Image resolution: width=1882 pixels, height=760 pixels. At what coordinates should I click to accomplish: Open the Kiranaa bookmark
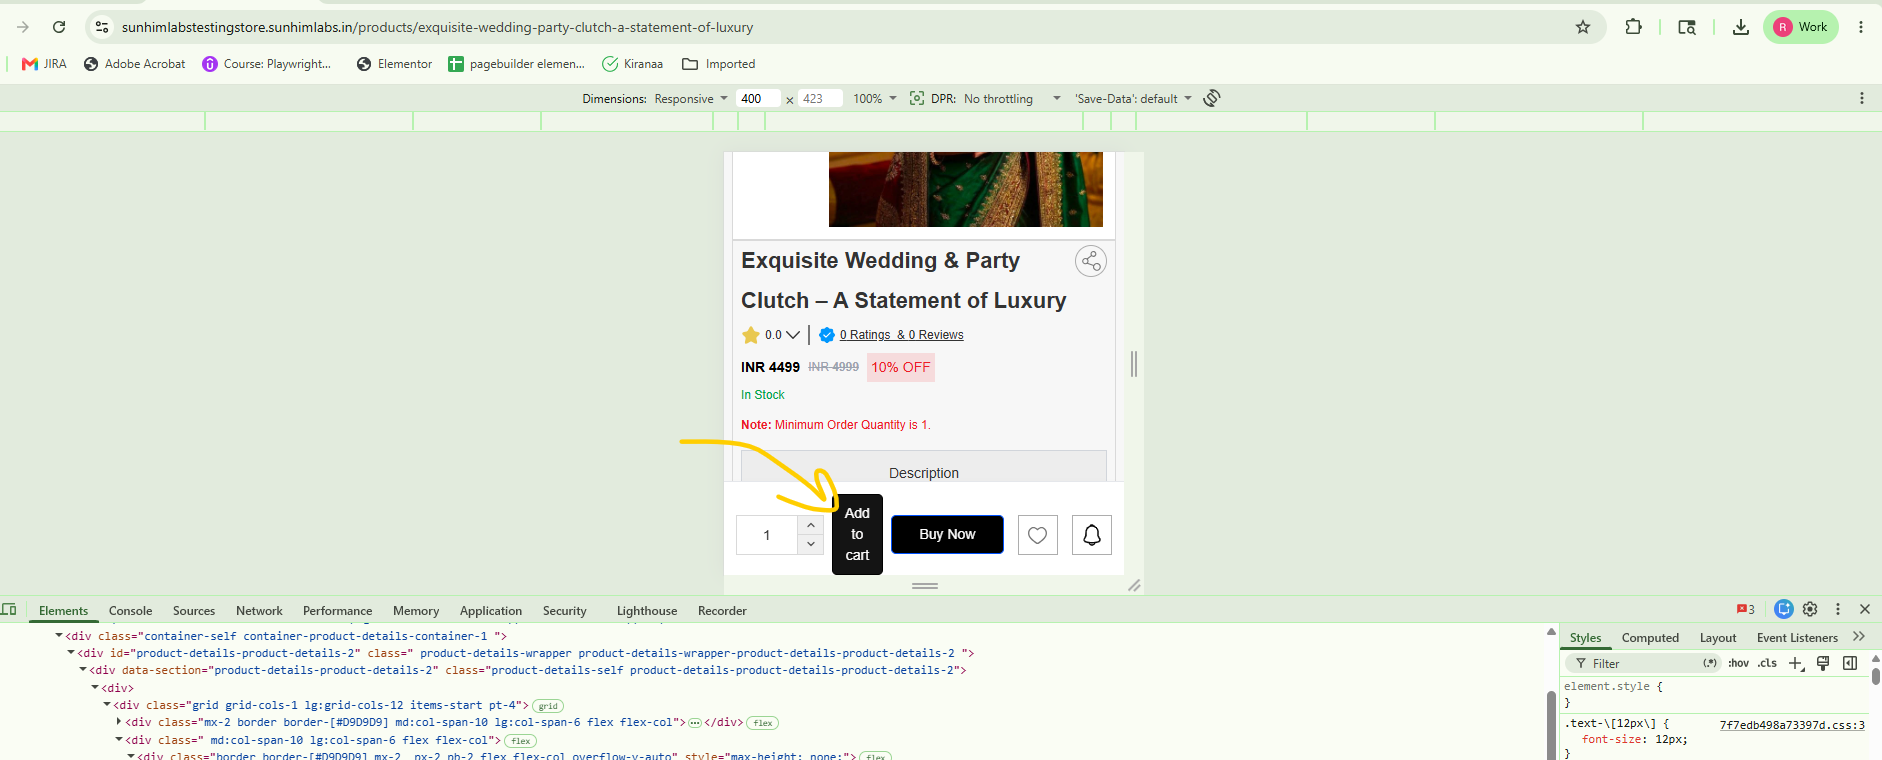633,64
